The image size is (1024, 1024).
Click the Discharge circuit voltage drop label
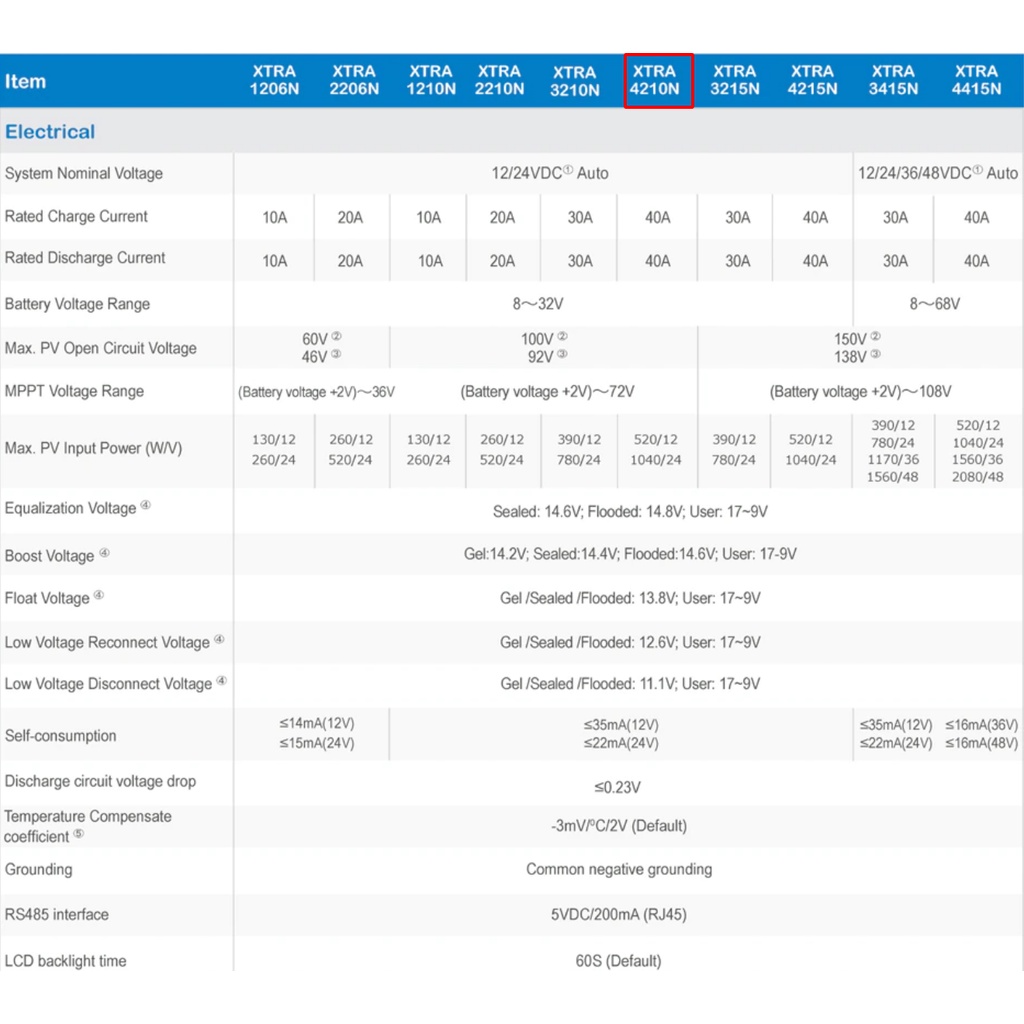click(100, 782)
